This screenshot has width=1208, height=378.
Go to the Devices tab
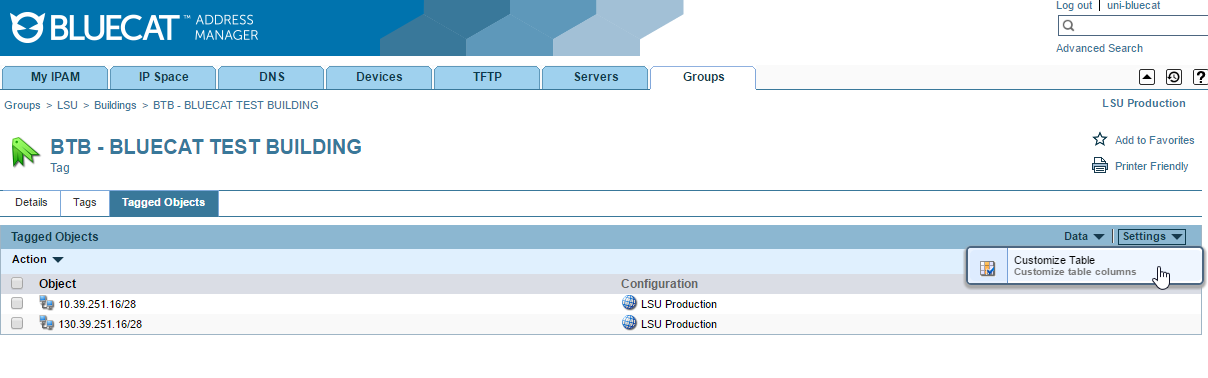click(x=379, y=77)
